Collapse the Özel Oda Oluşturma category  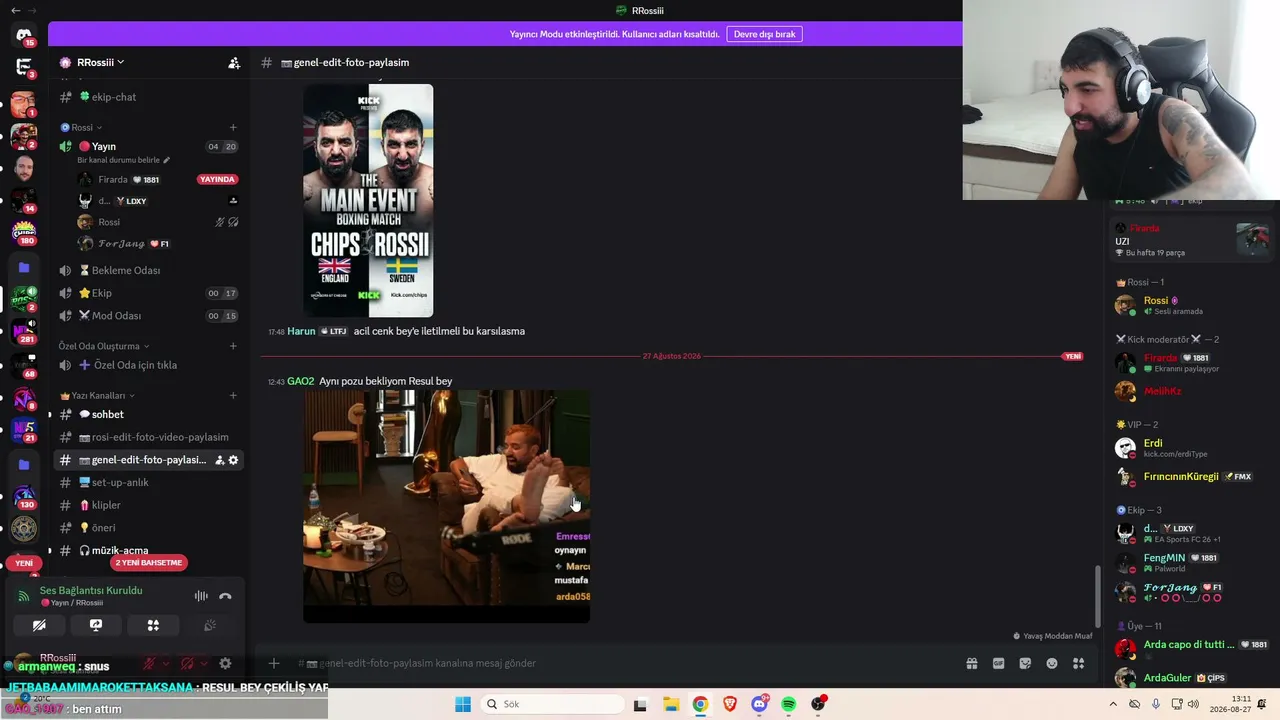point(104,346)
